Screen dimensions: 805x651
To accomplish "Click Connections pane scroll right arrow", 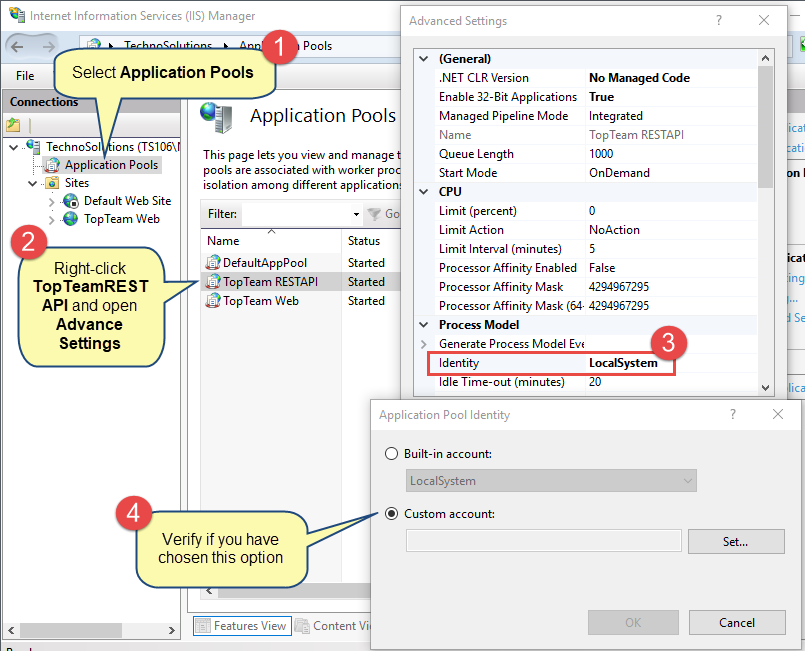I will coord(172,630).
